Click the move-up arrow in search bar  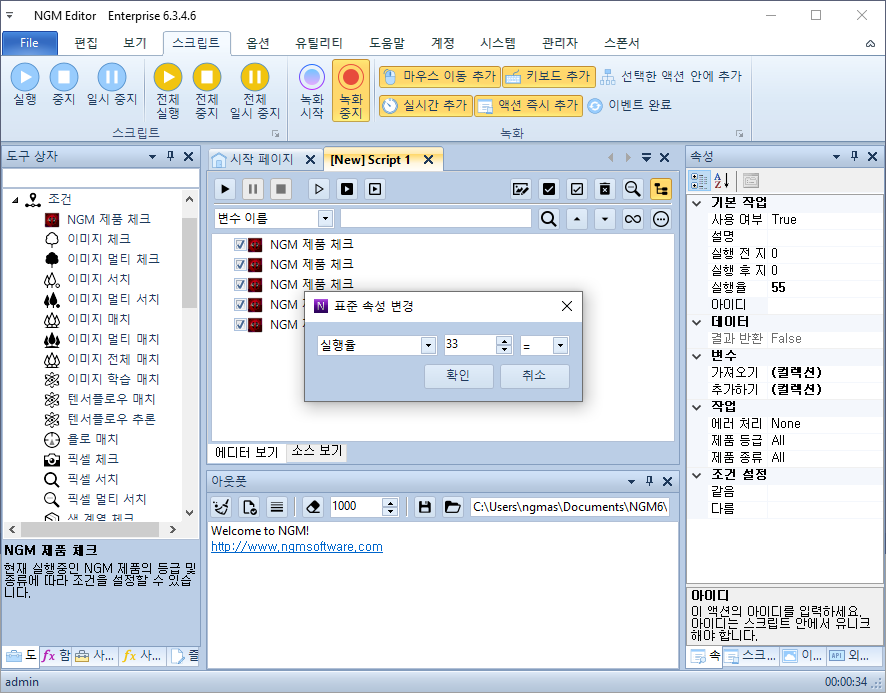576,219
